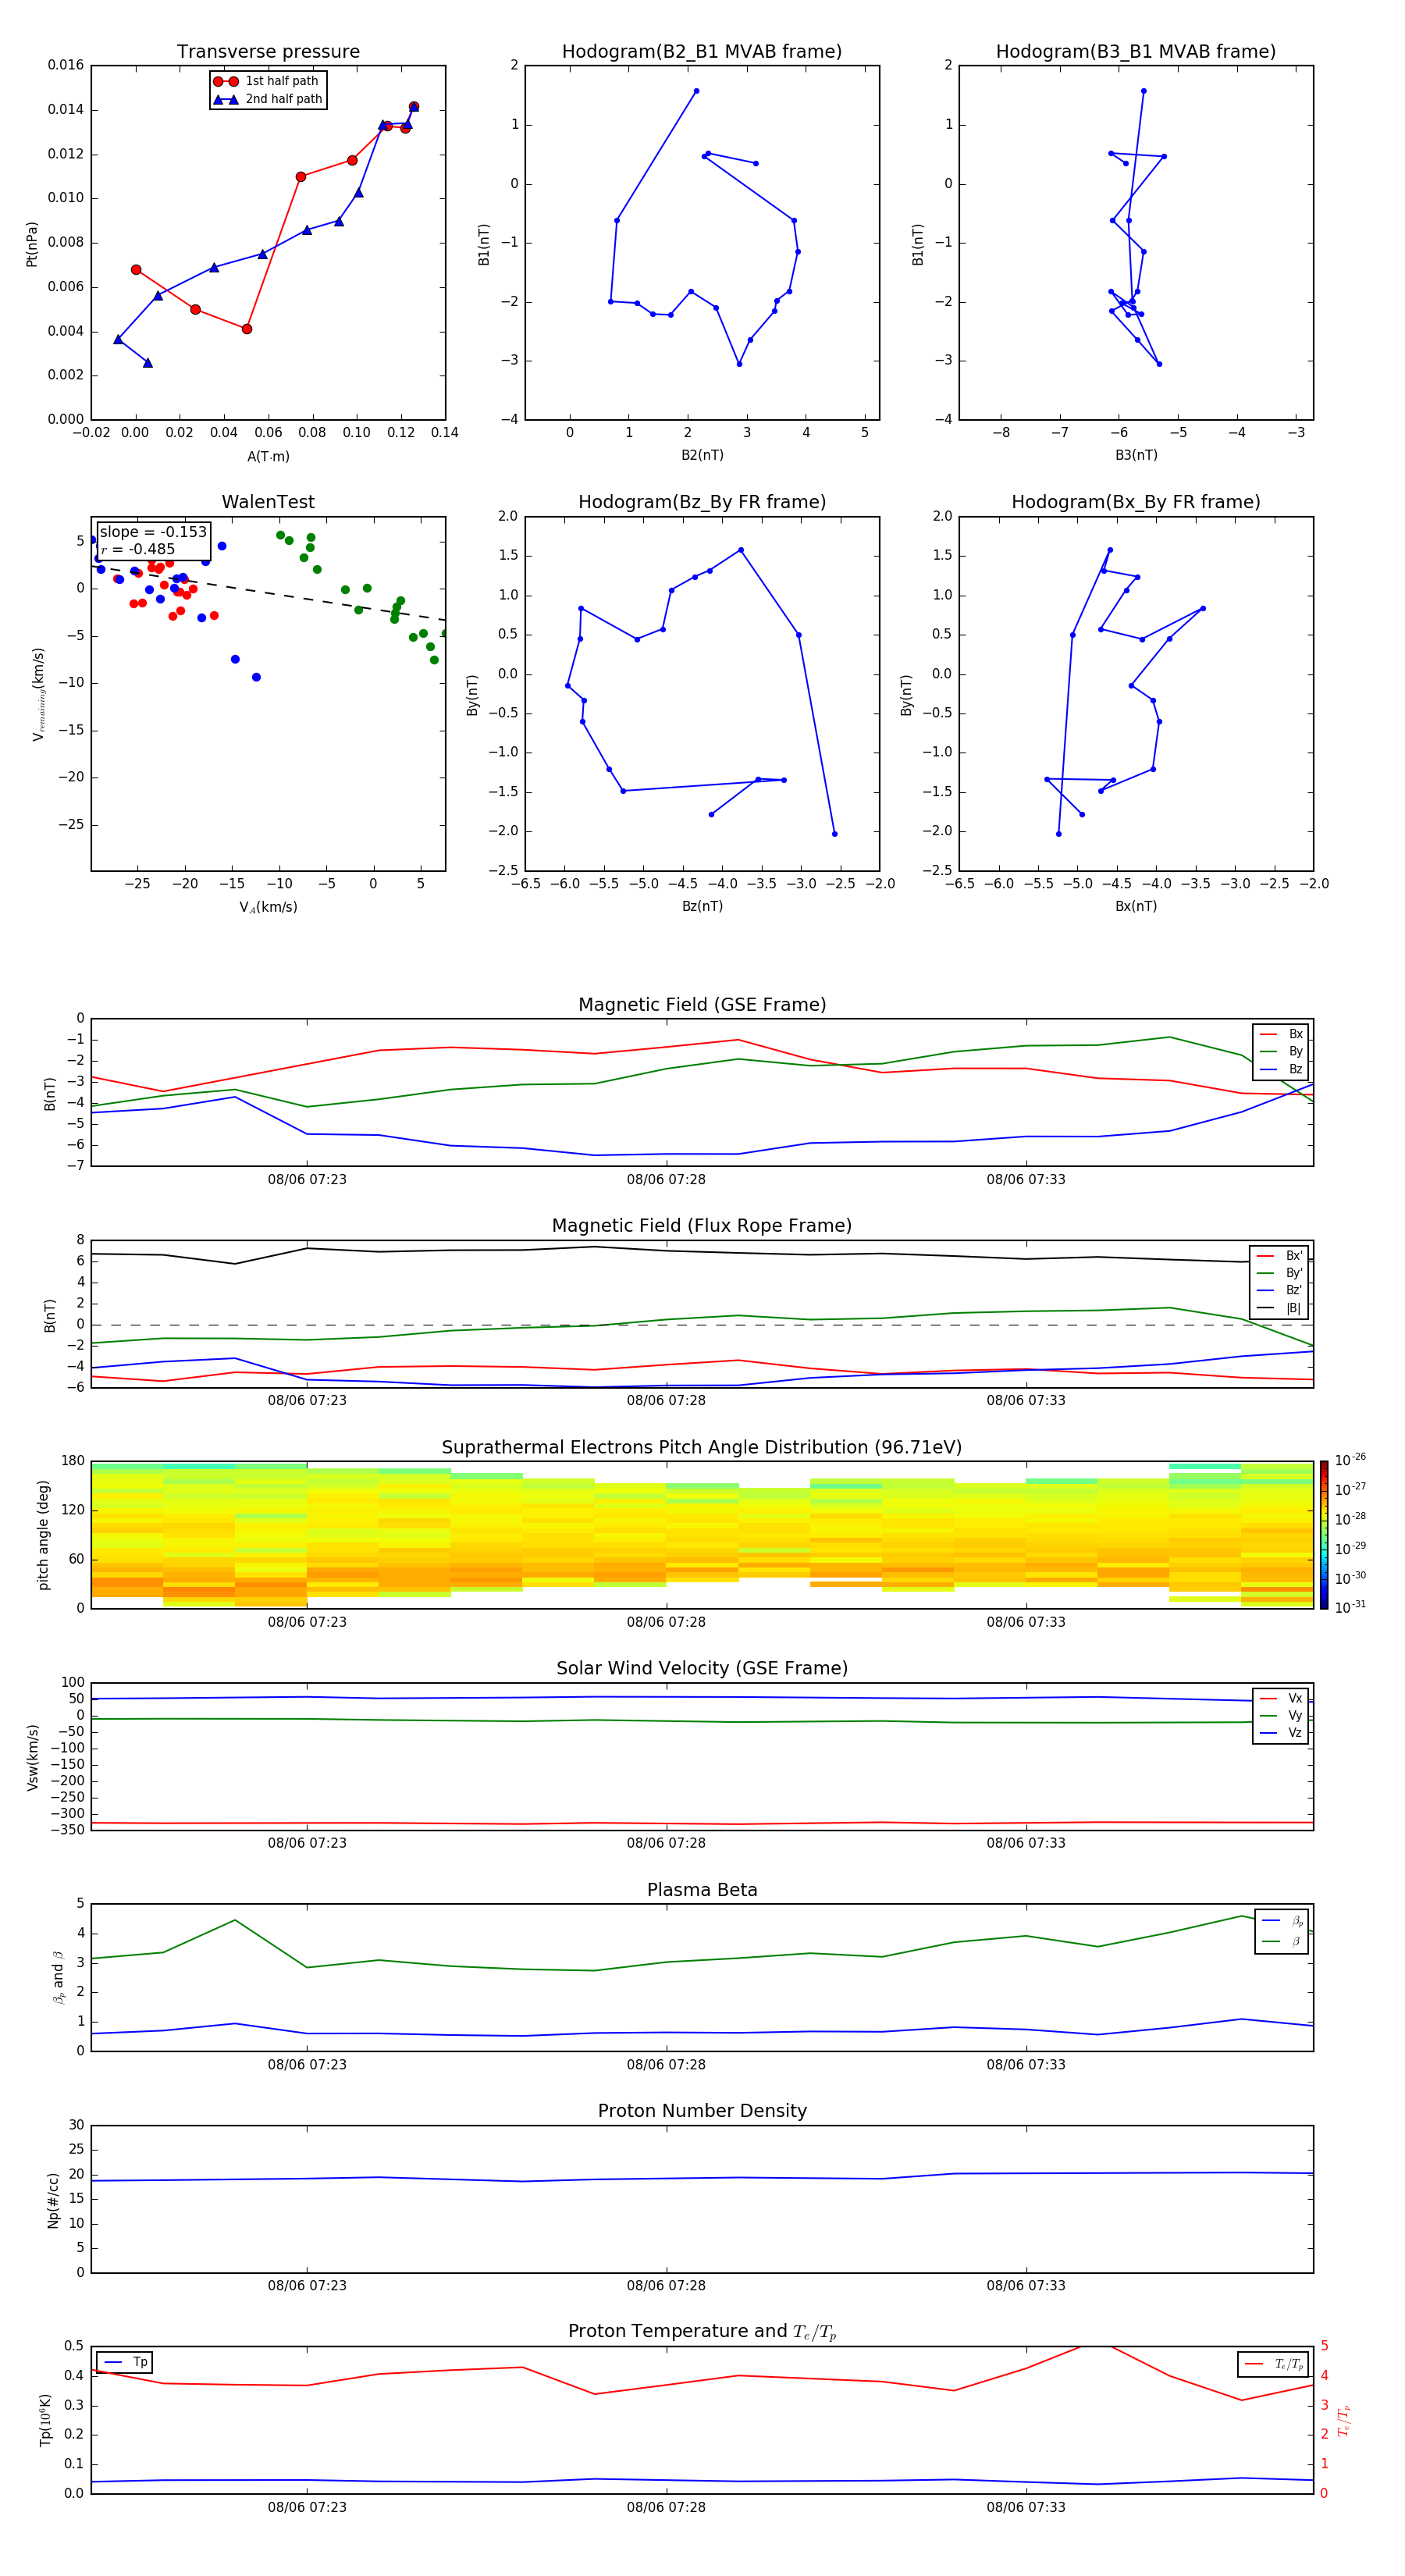Click the 10^-26 colorbar top label
Image resolution: width=1405 pixels, height=2576 pixels.
pyautogui.click(x=1350, y=1460)
